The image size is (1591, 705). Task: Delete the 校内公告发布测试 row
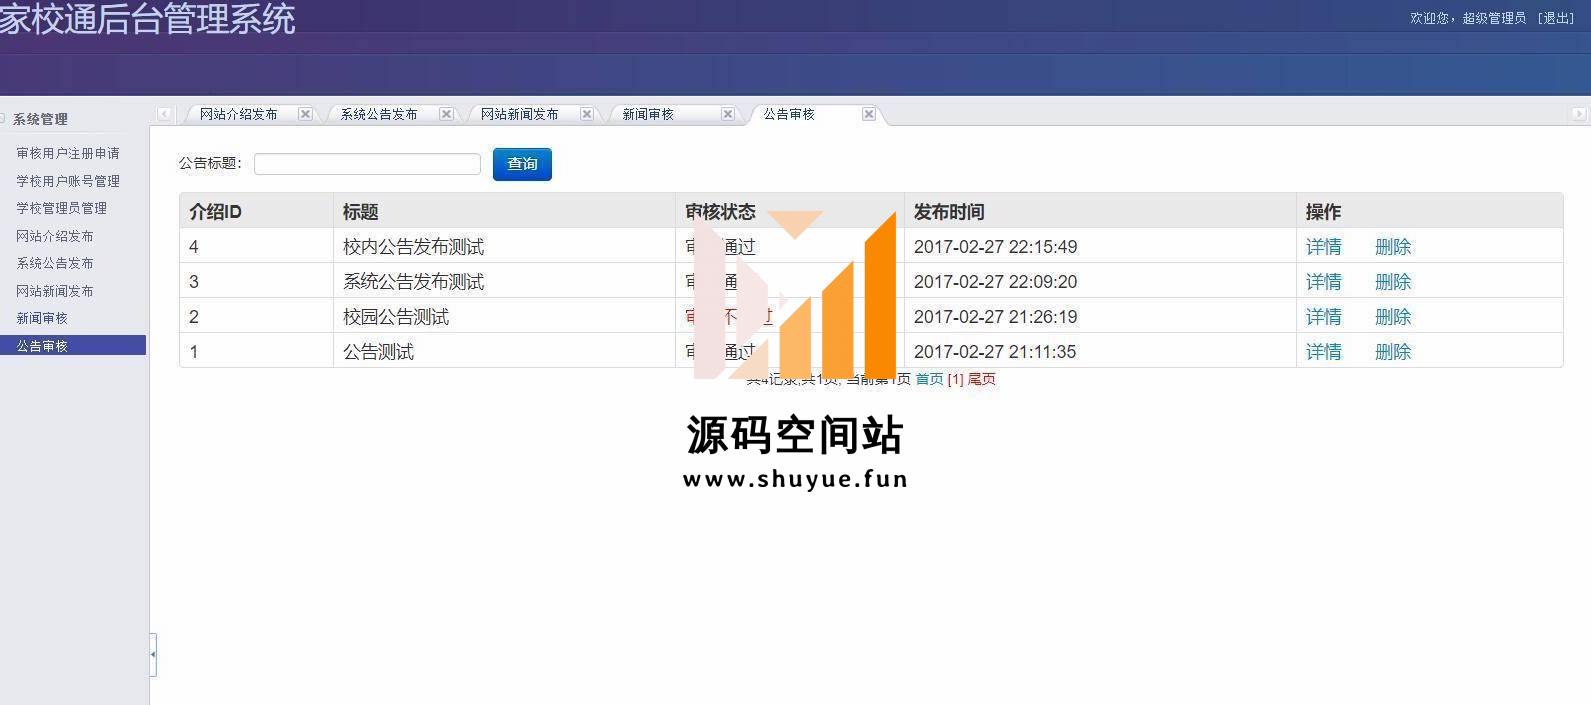(x=1393, y=247)
